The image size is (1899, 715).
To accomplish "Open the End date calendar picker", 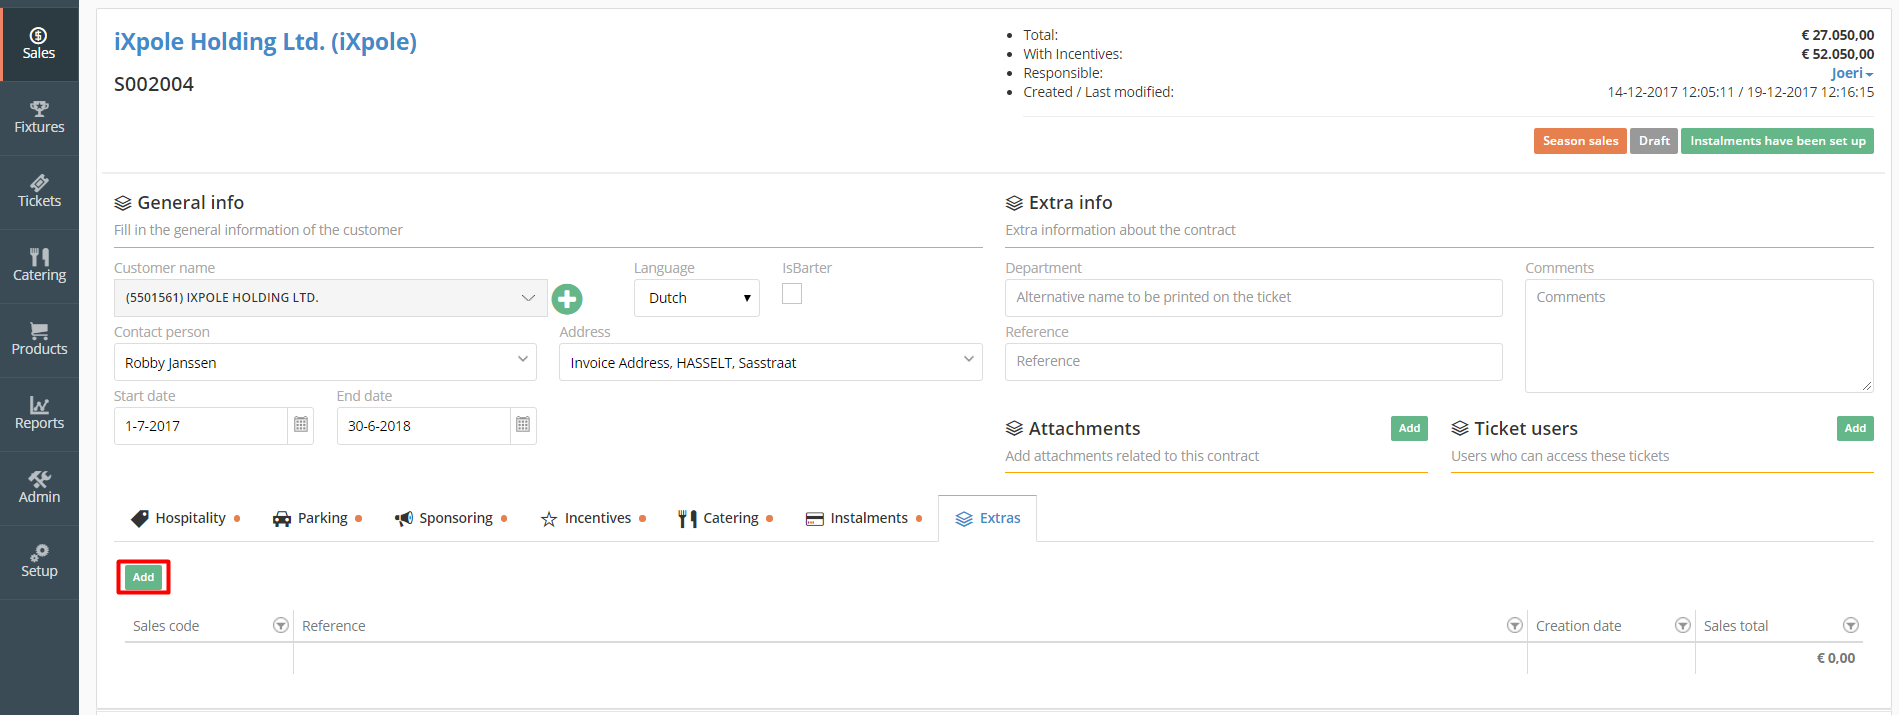I will tap(523, 425).
